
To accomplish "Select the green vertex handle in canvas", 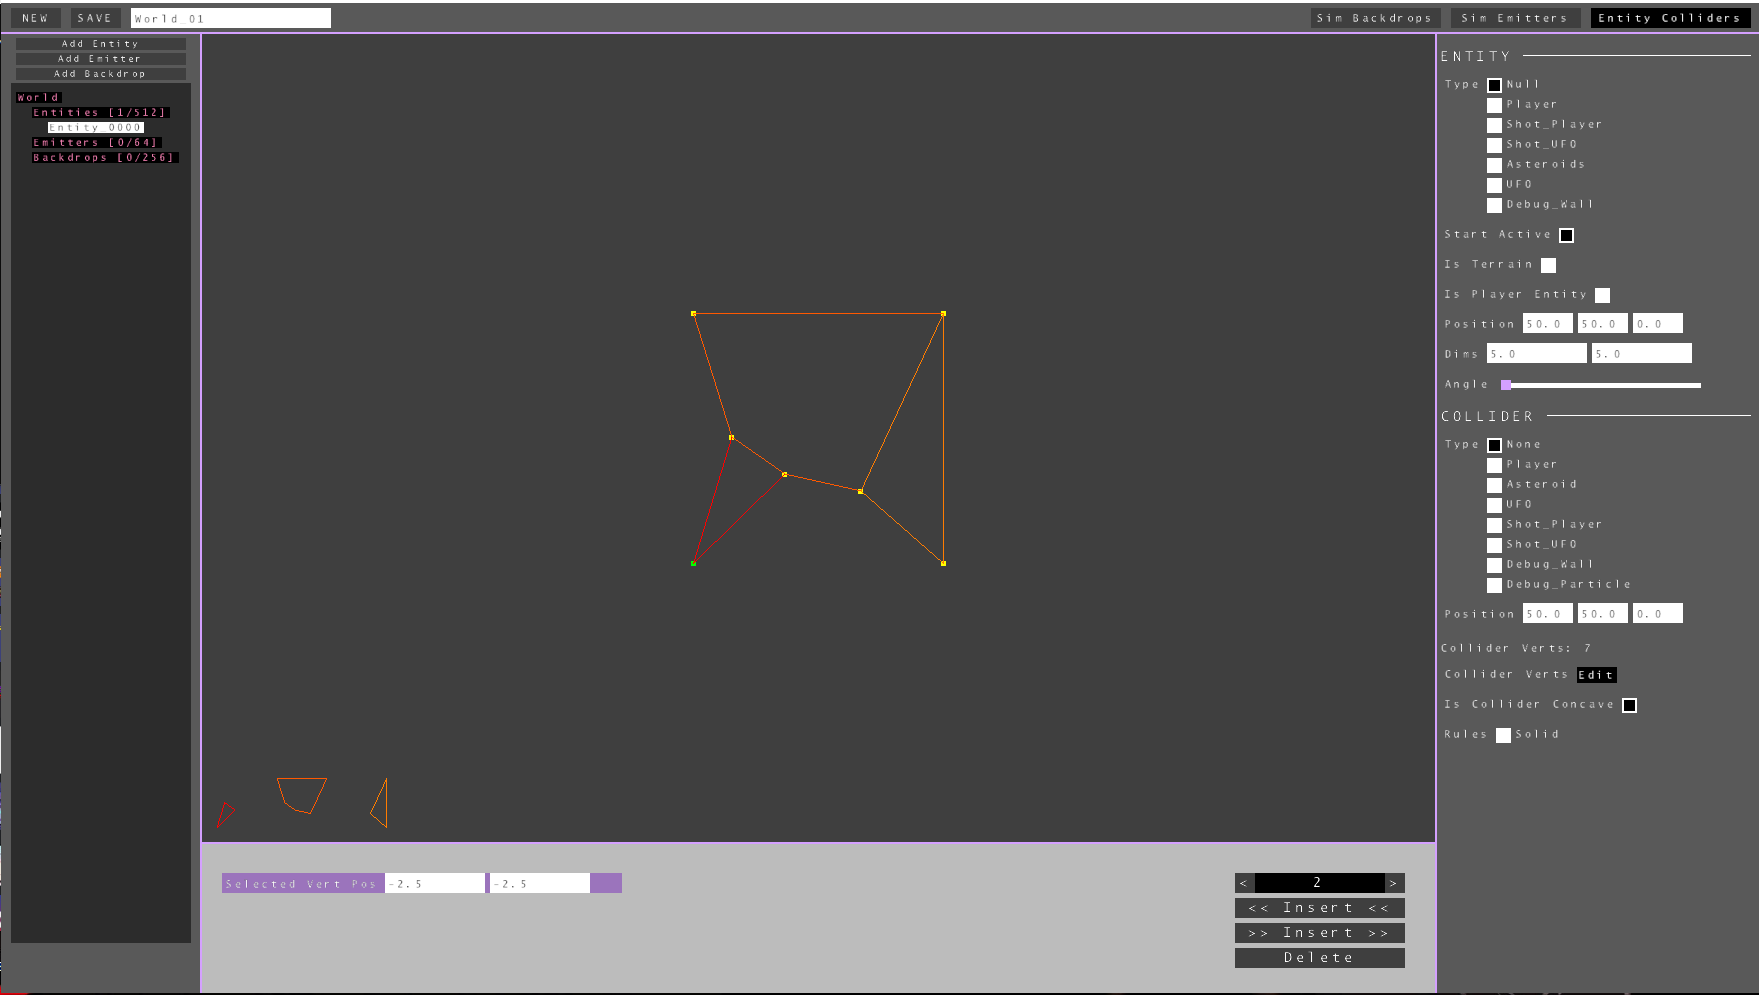I will click(x=693, y=564).
